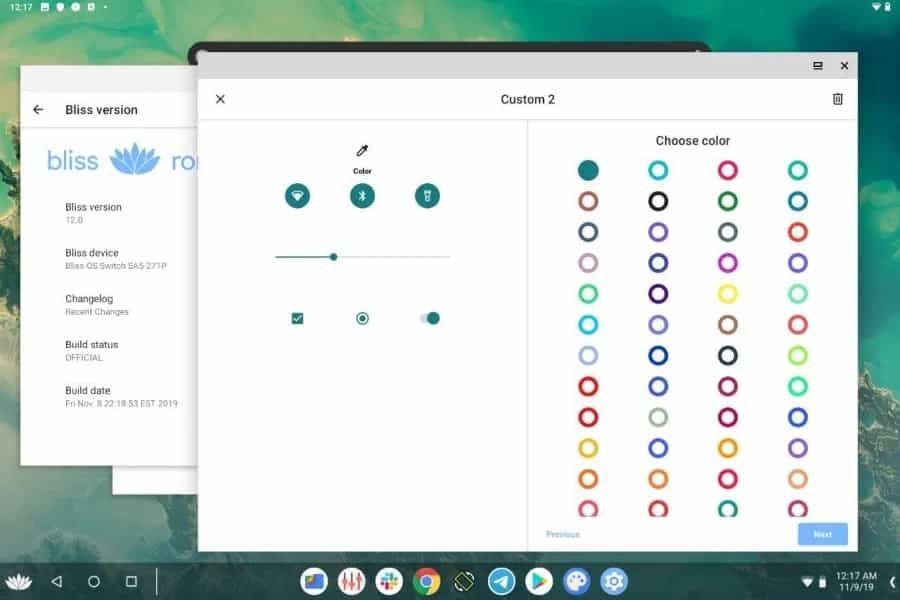The image size is (900, 600).
Task: Open Slack from the taskbar
Action: point(389,581)
